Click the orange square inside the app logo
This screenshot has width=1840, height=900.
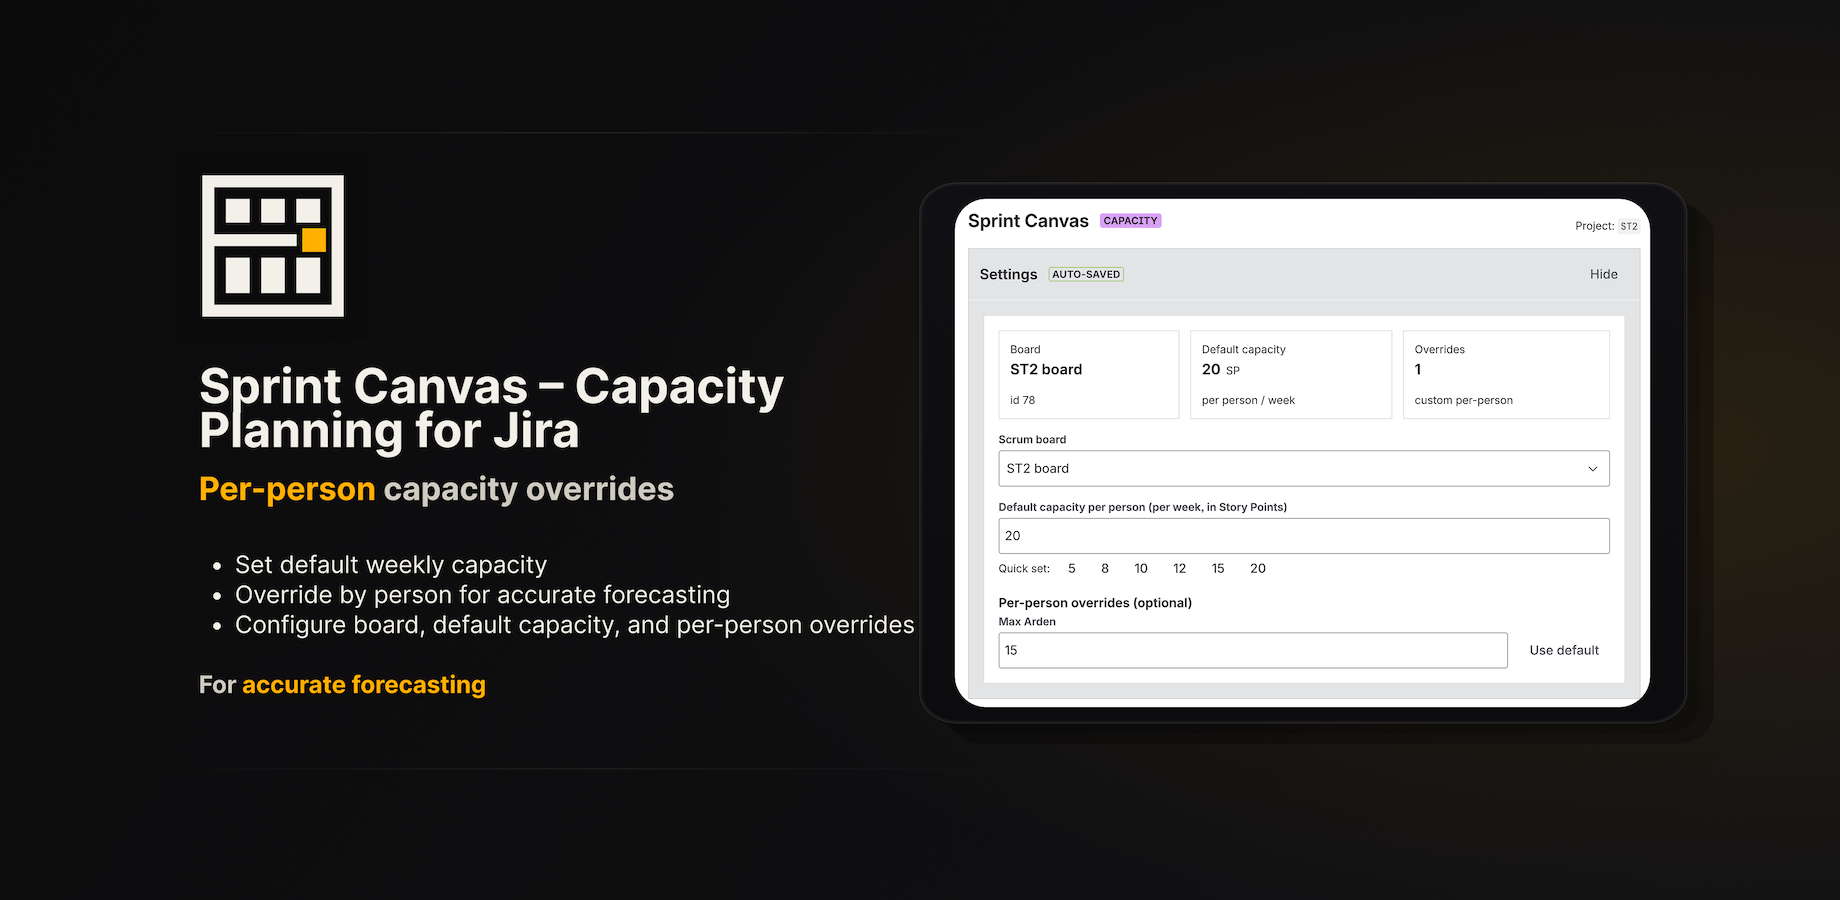(x=313, y=239)
